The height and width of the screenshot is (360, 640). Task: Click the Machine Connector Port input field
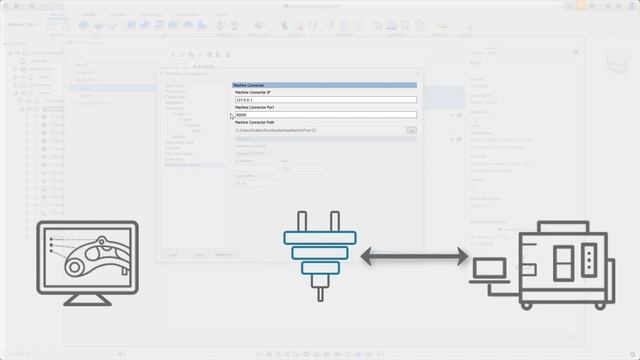click(x=326, y=115)
